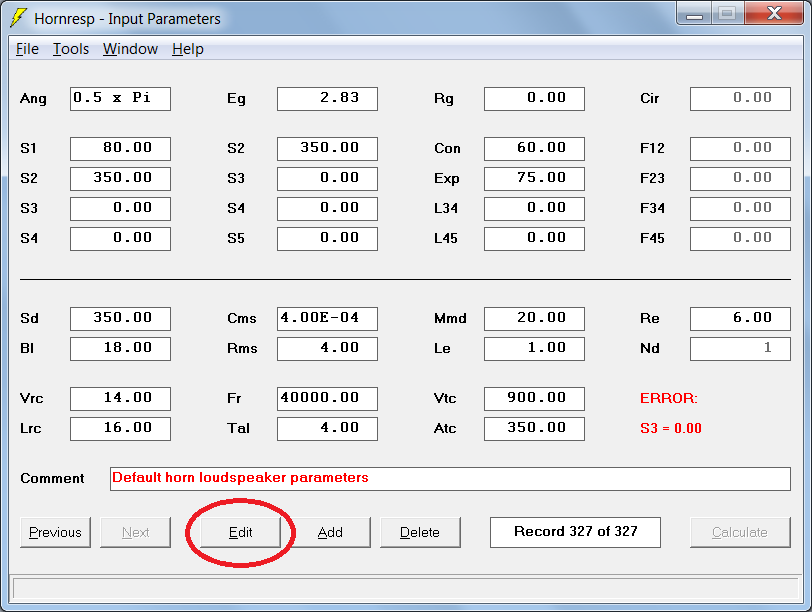Image resolution: width=812 pixels, height=612 pixels.
Task: Click the Comment text field
Action: pos(450,478)
